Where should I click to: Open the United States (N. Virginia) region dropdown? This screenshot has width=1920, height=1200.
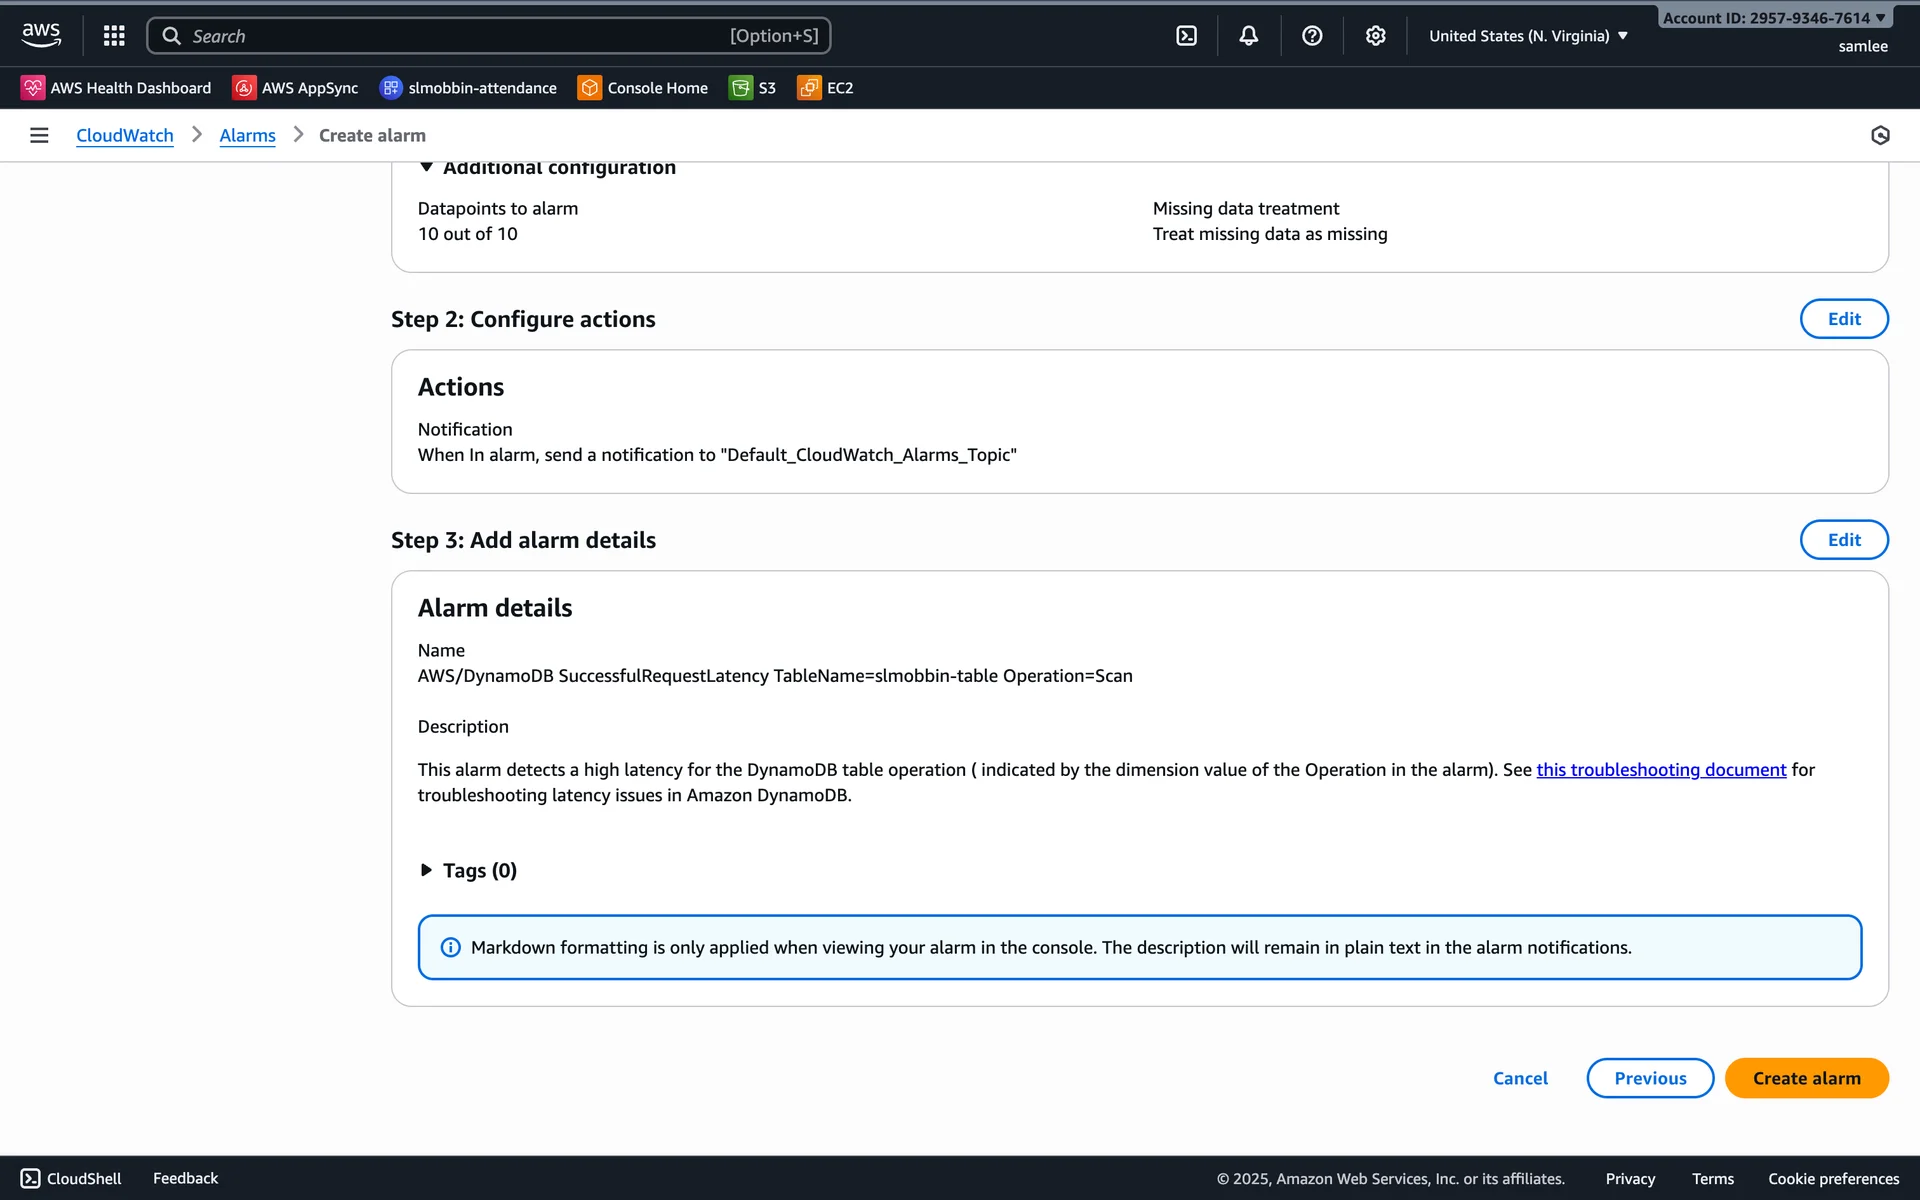[x=1527, y=36]
